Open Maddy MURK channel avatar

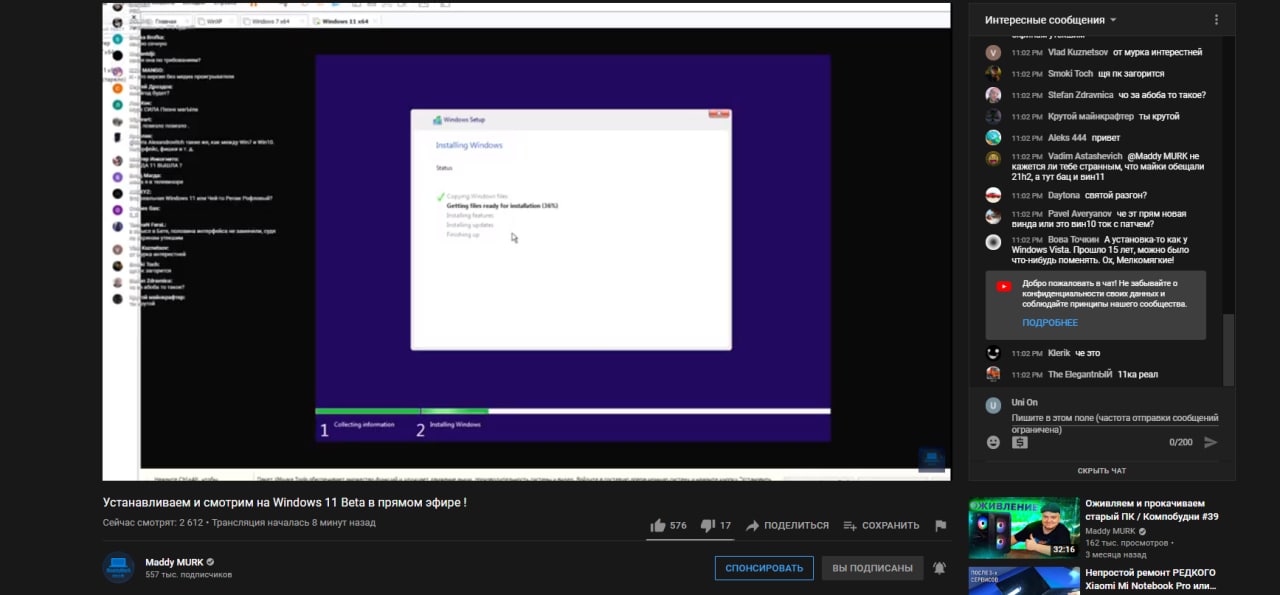click(x=118, y=567)
